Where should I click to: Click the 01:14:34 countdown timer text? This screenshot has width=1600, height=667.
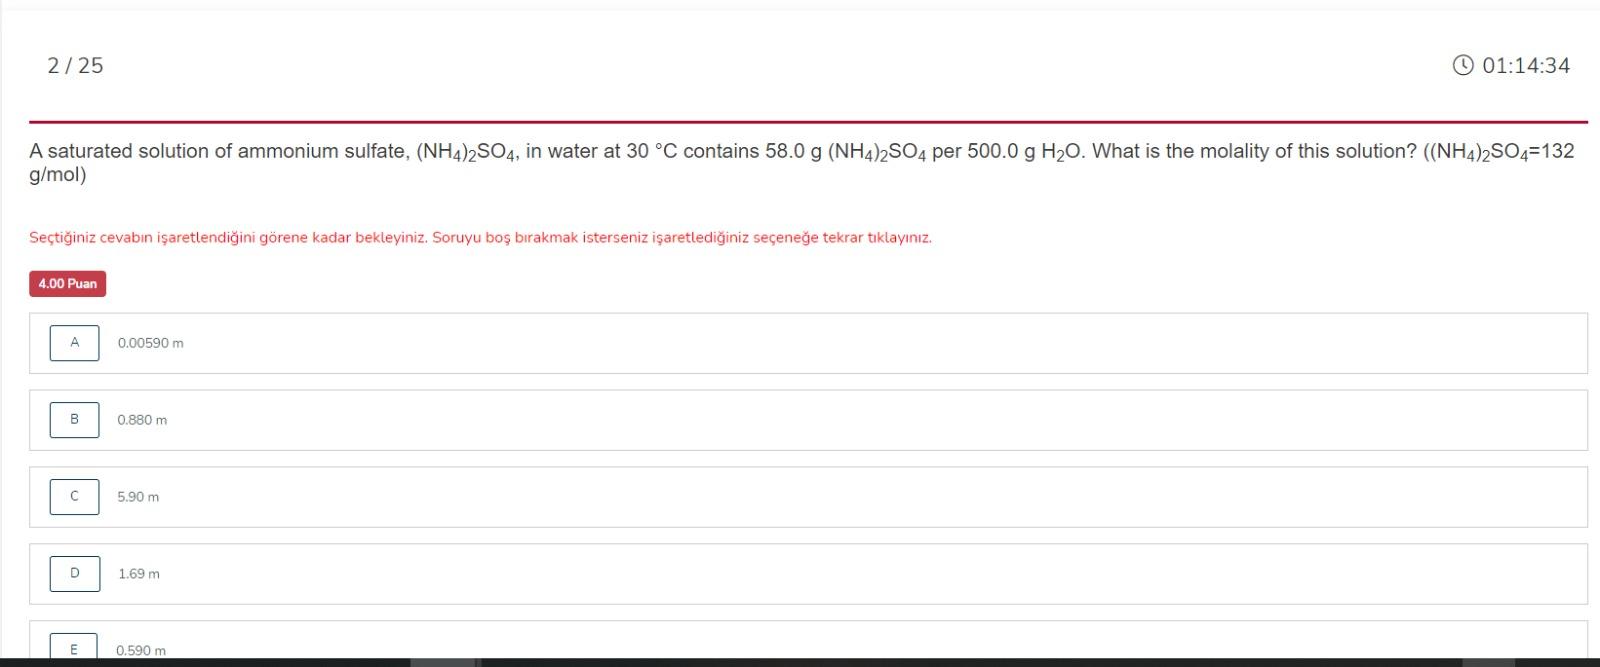tap(1526, 65)
